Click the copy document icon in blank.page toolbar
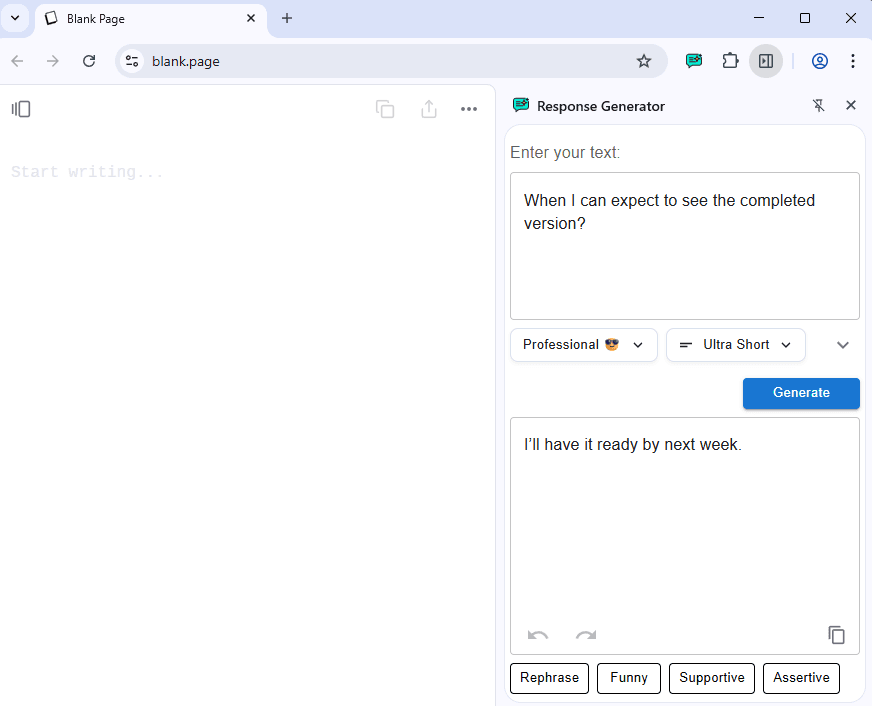 tap(385, 109)
